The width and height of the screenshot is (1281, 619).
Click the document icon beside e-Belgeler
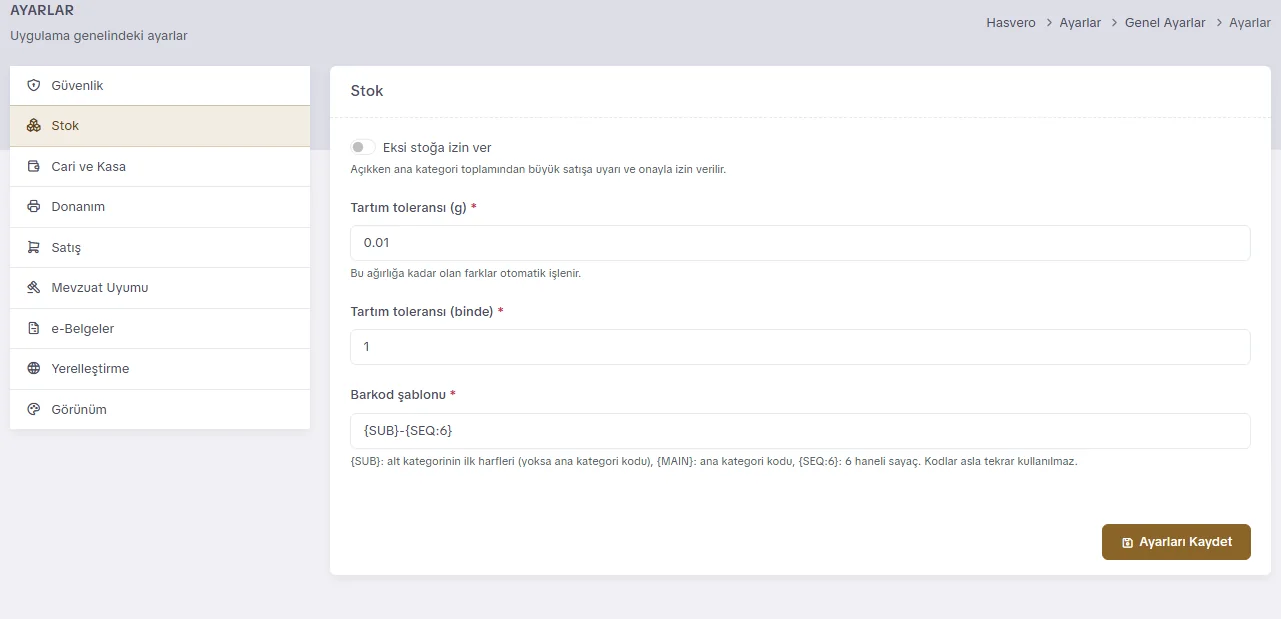[x=33, y=329]
